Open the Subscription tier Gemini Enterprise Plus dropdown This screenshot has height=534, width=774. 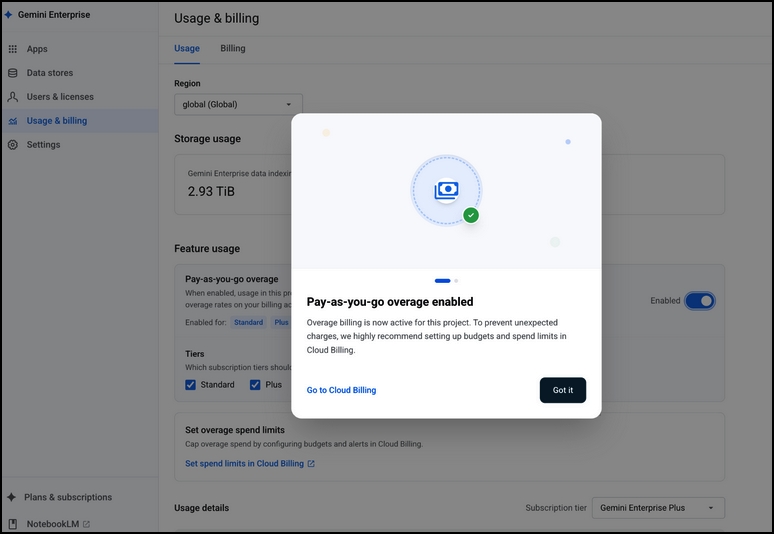coord(658,508)
